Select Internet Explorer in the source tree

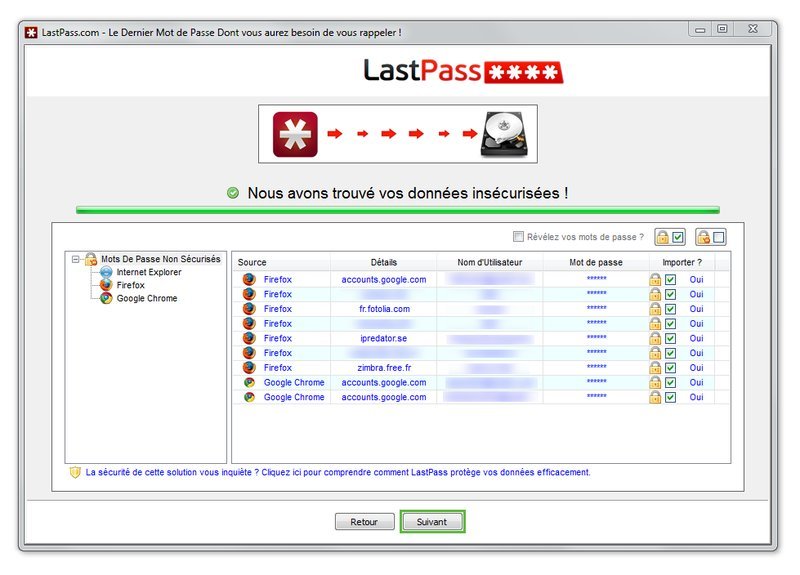[148, 272]
